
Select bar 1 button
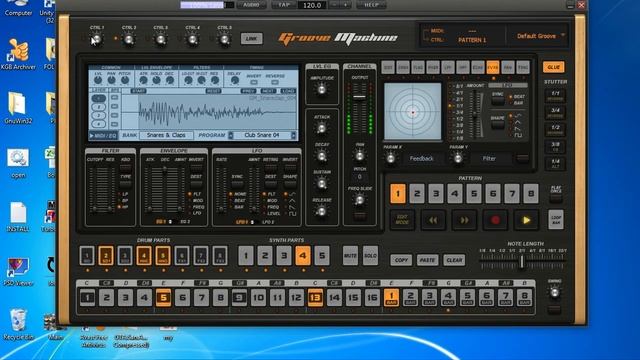click(391, 298)
